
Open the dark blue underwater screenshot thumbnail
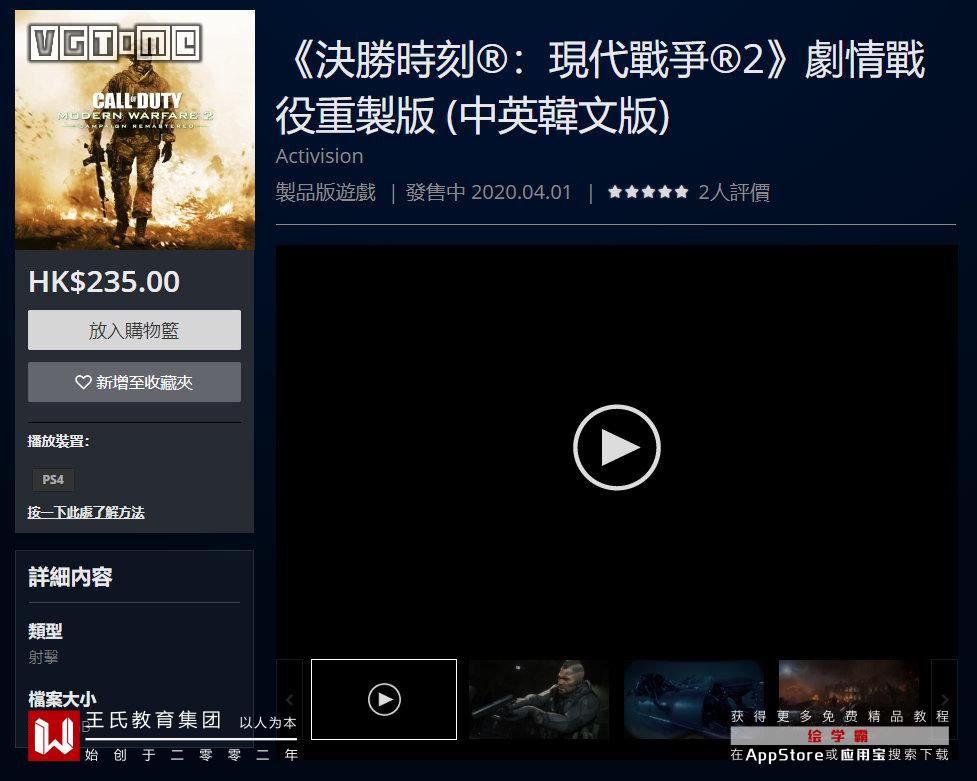tap(694, 699)
